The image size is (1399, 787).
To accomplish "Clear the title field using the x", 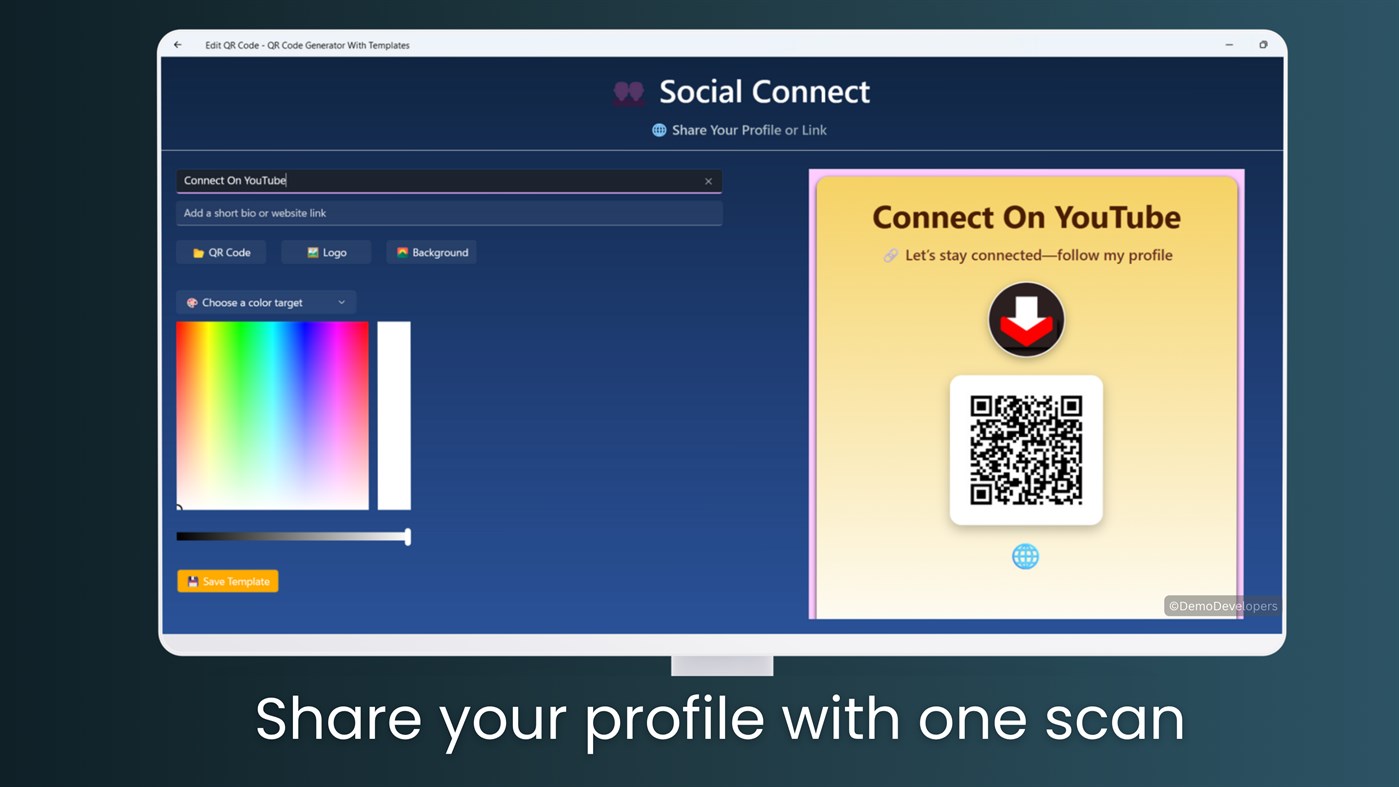I will tap(708, 181).
